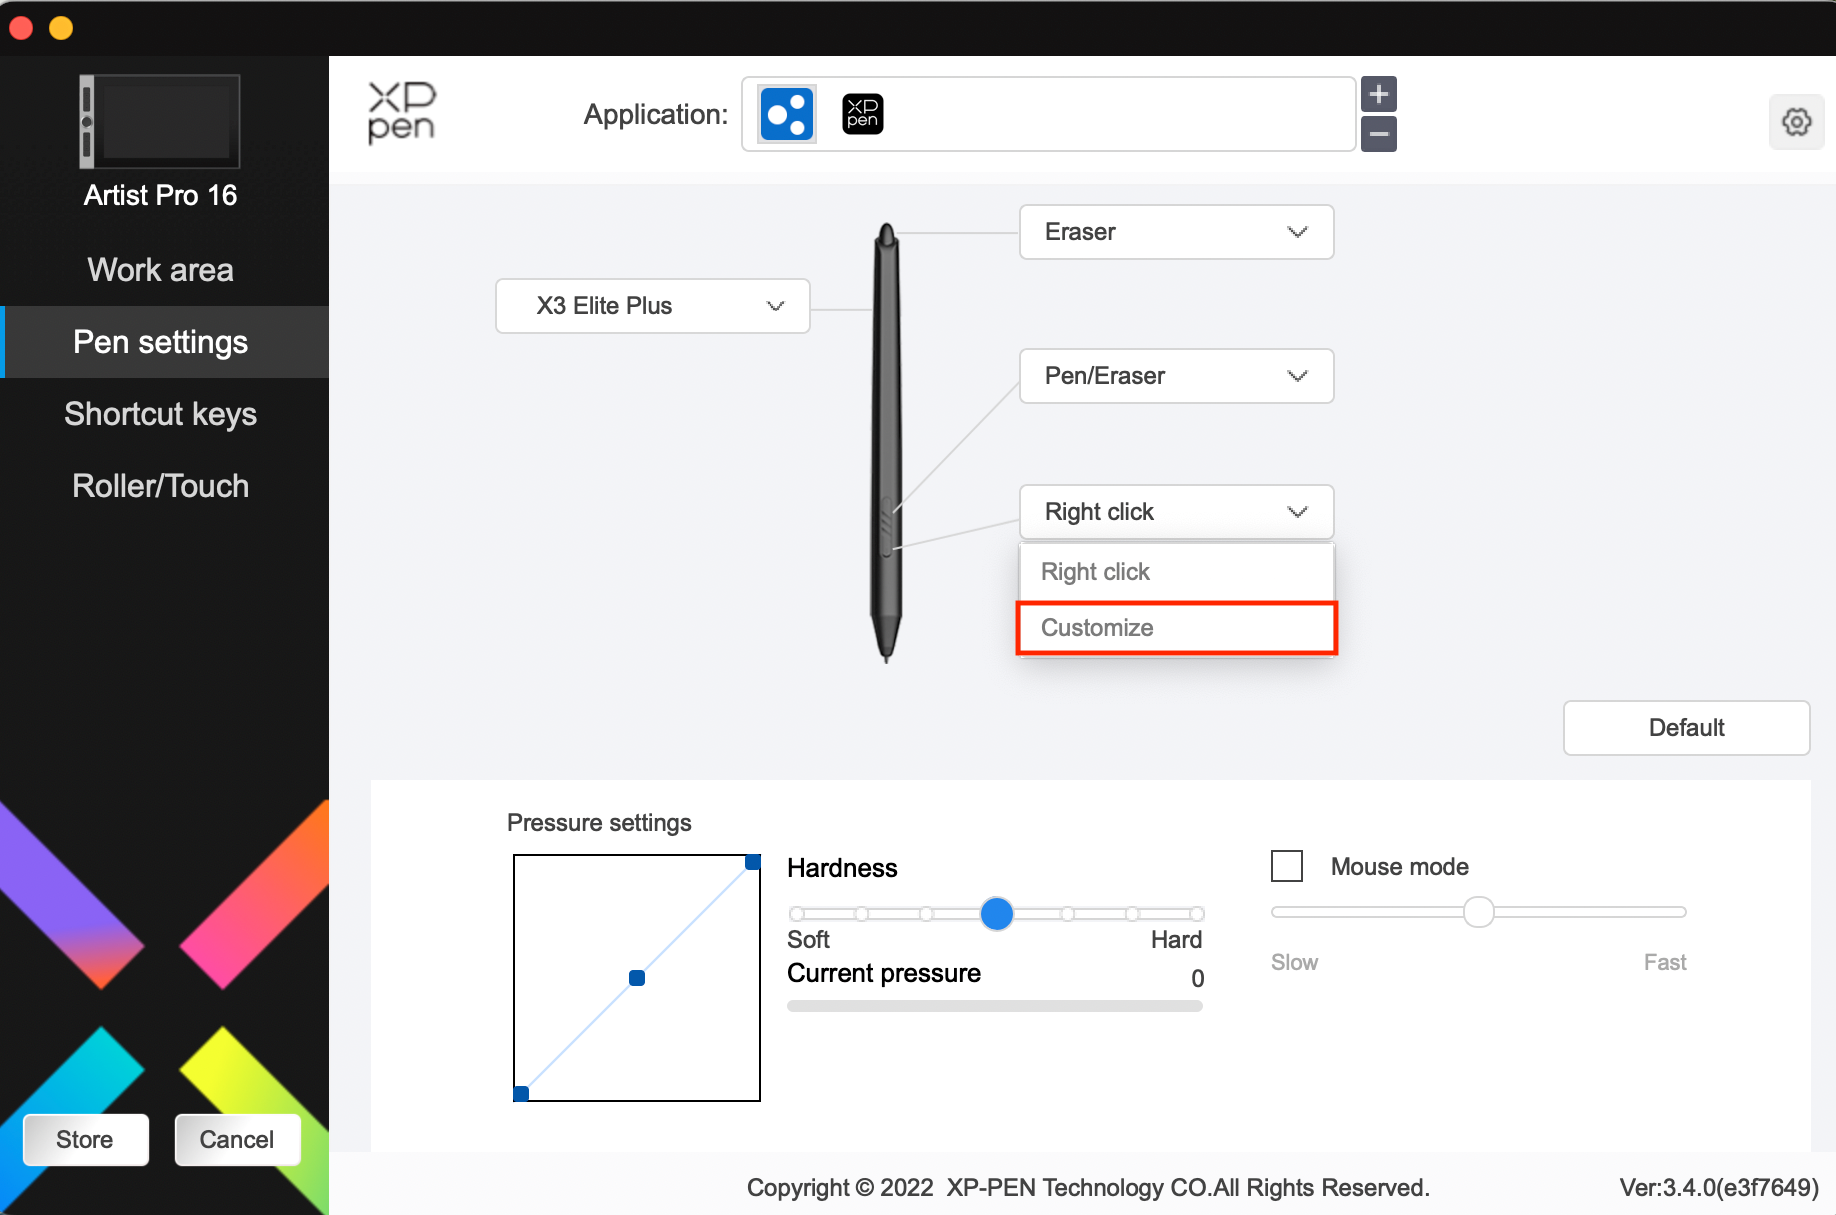Click the pen illustration side buttons
Image resolution: width=1836 pixels, height=1215 pixels.
[x=886, y=526]
